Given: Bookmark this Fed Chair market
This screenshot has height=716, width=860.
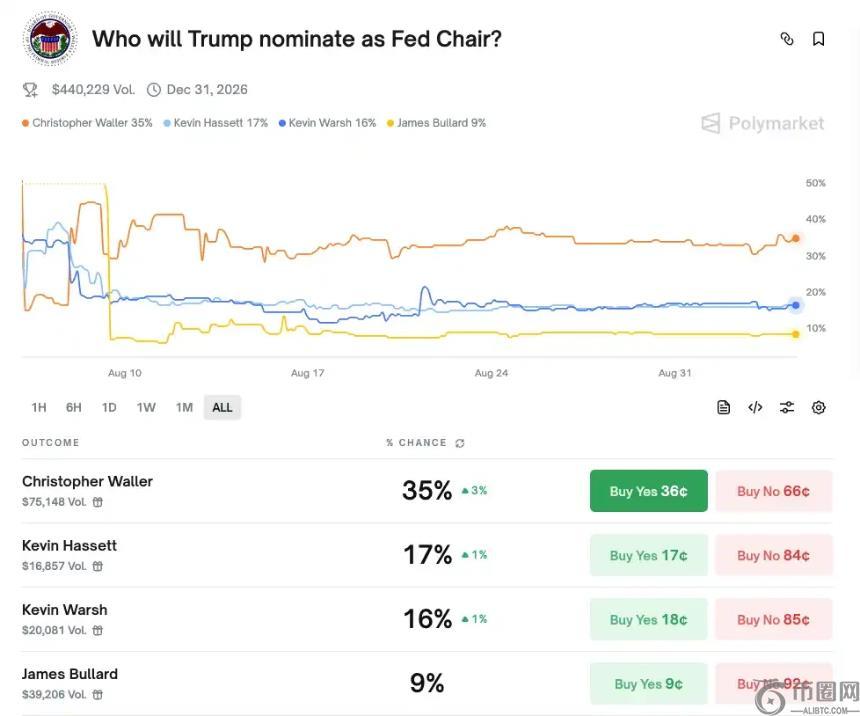Looking at the screenshot, I should coord(818,39).
